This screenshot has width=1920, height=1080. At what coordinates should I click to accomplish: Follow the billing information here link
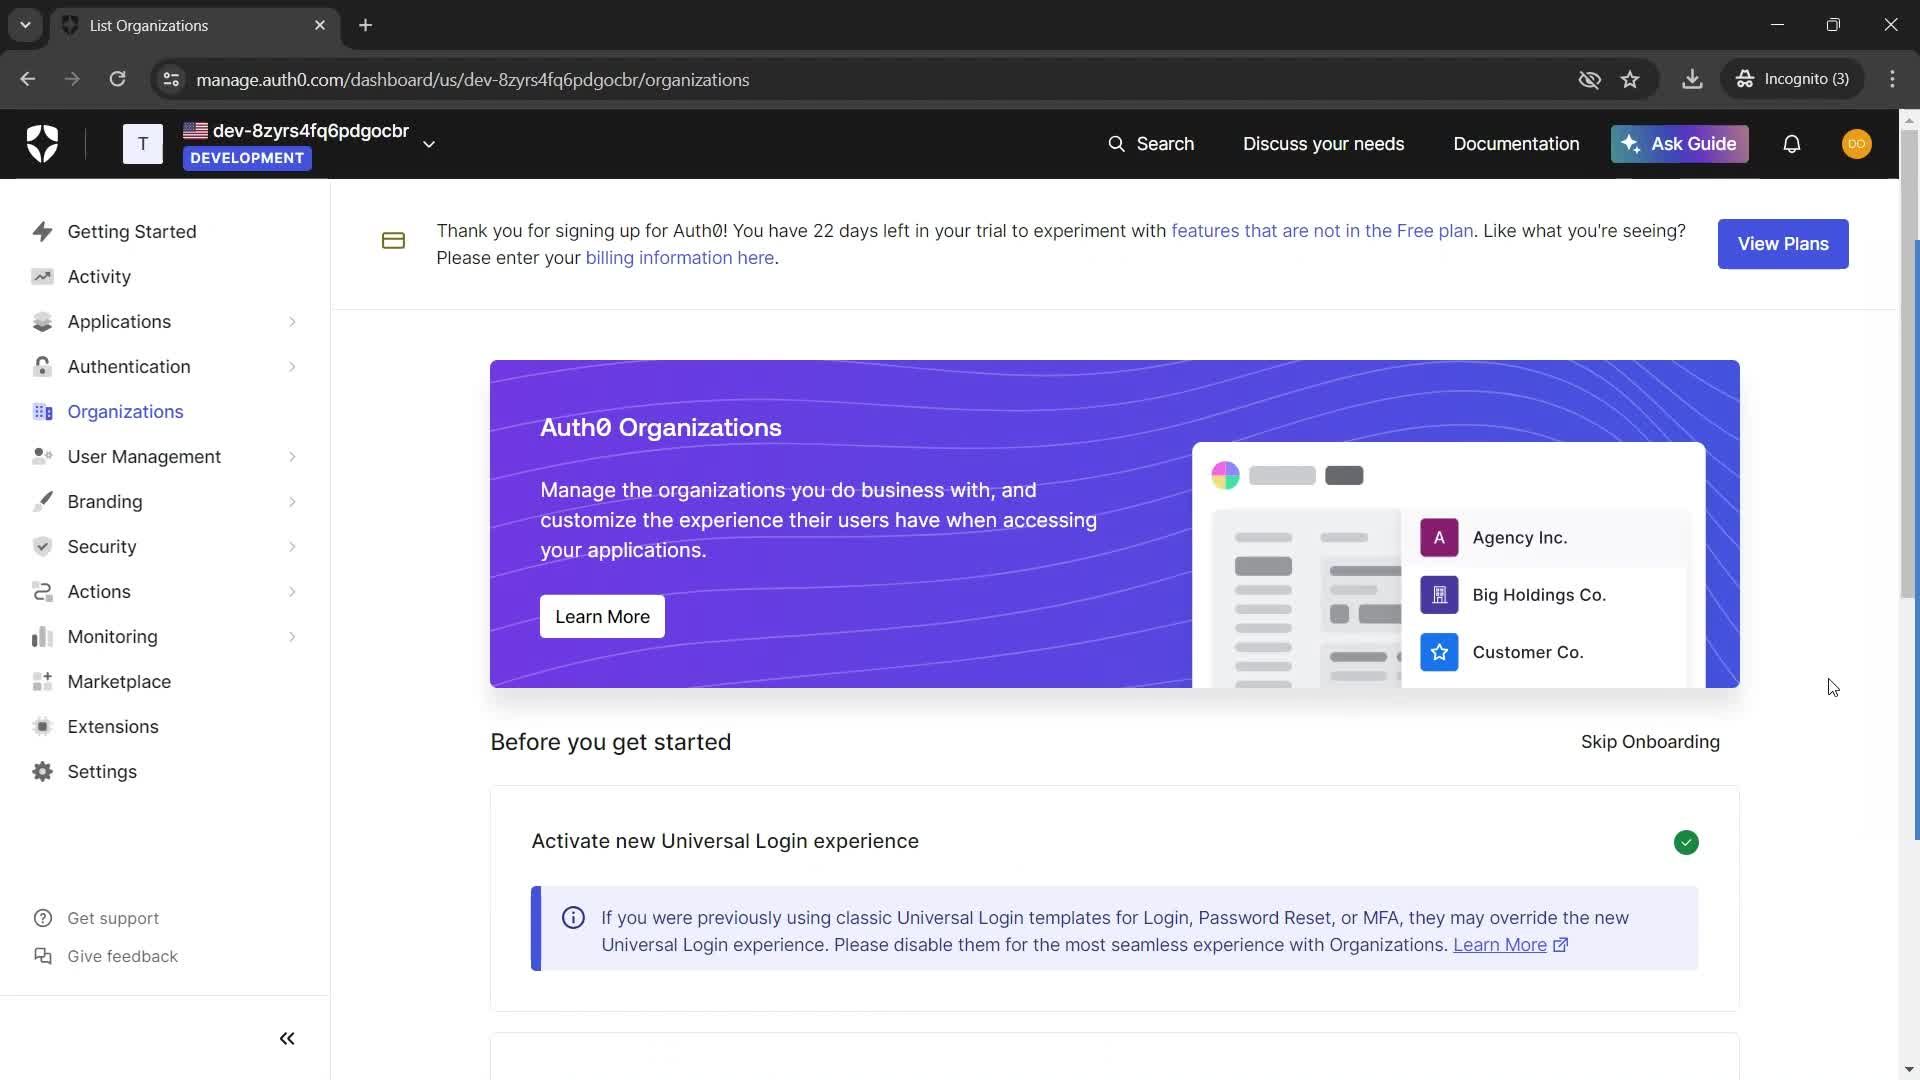pos(679,258)
